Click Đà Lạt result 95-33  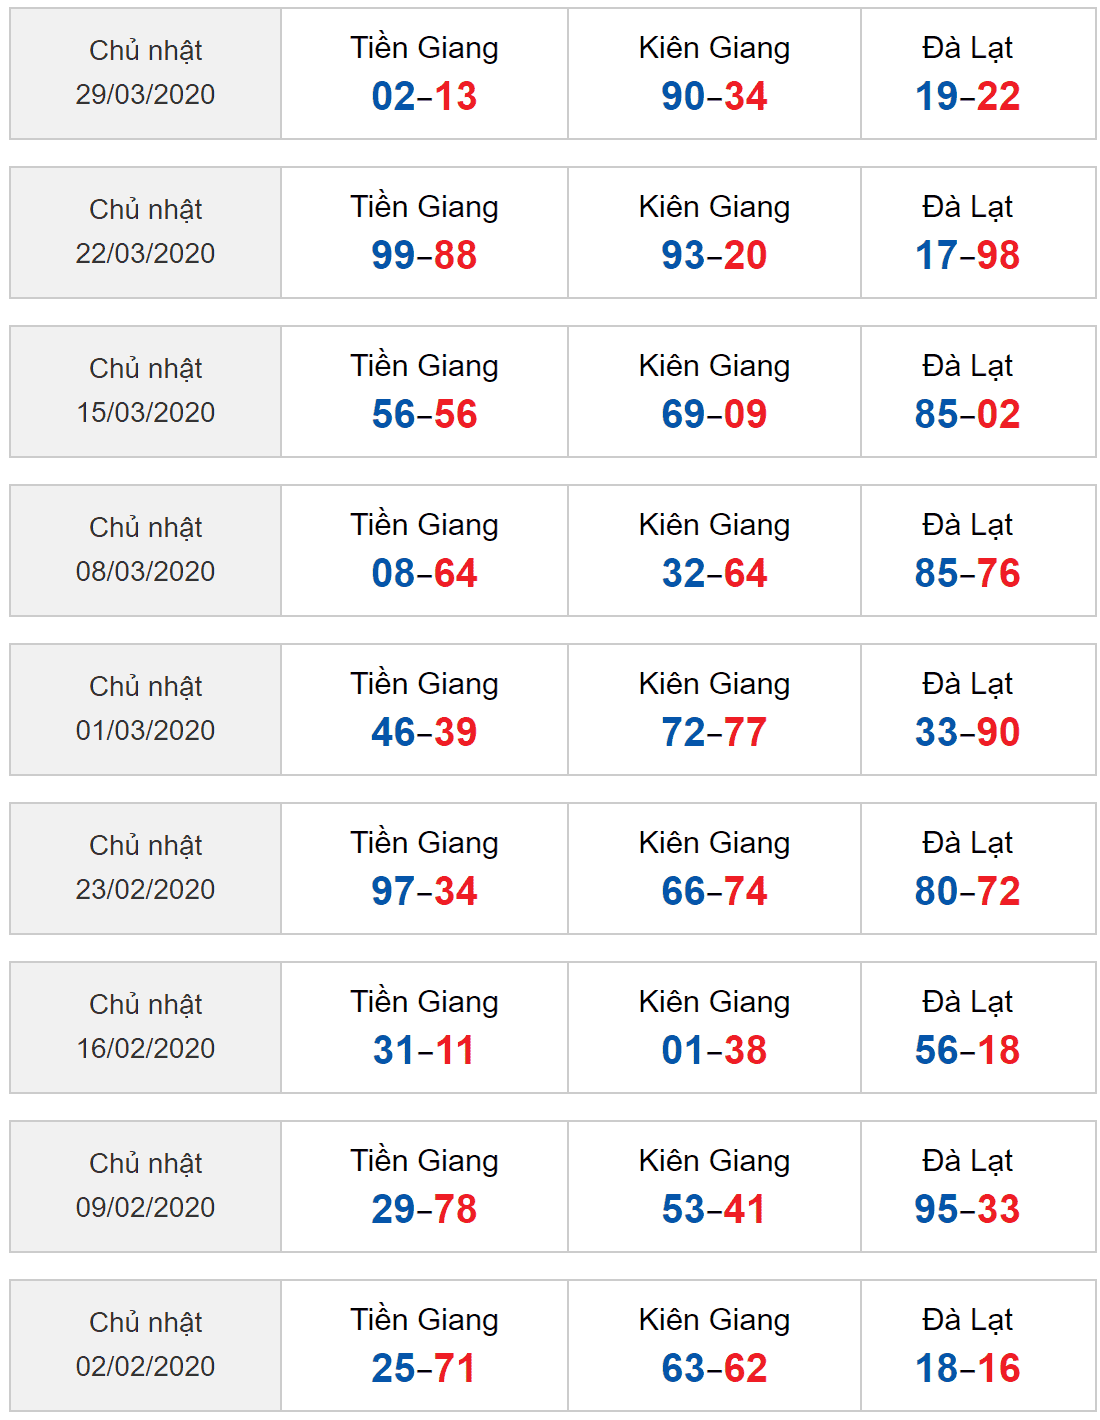tap(968, 1210)
